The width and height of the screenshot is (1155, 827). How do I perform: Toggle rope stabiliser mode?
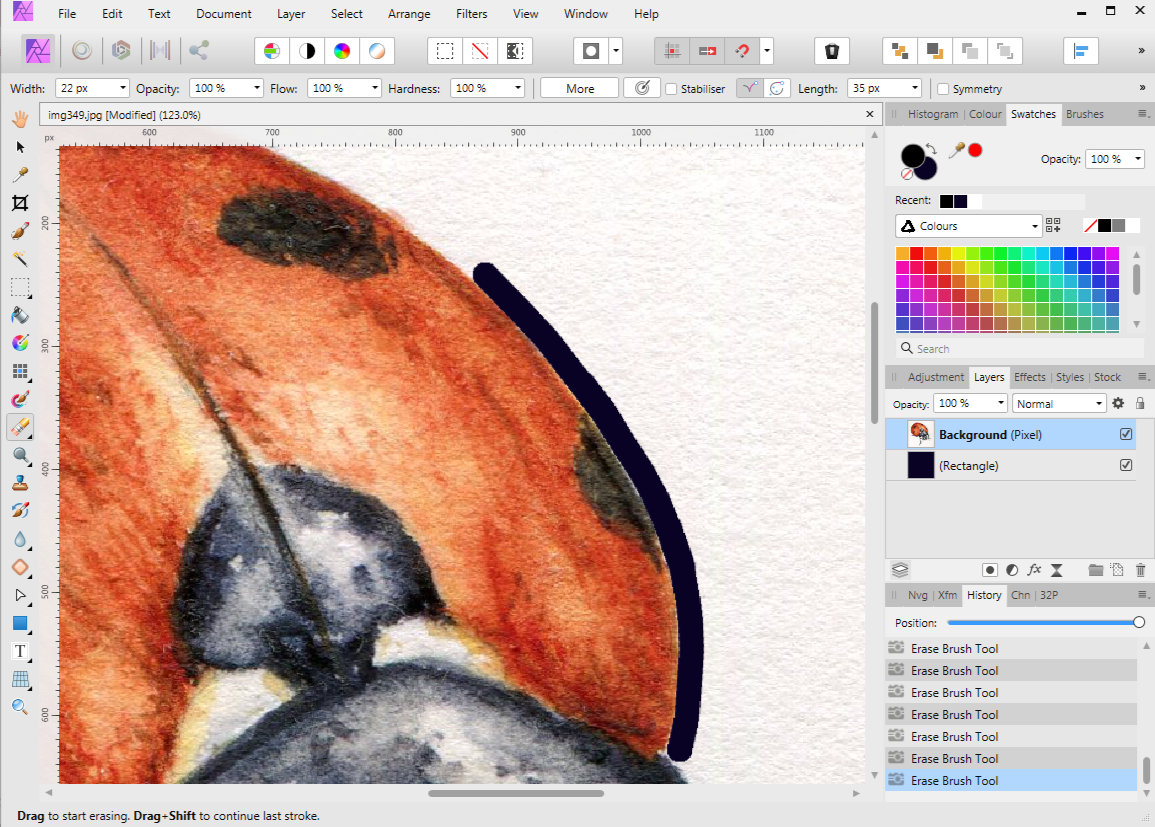coord(749,88)
